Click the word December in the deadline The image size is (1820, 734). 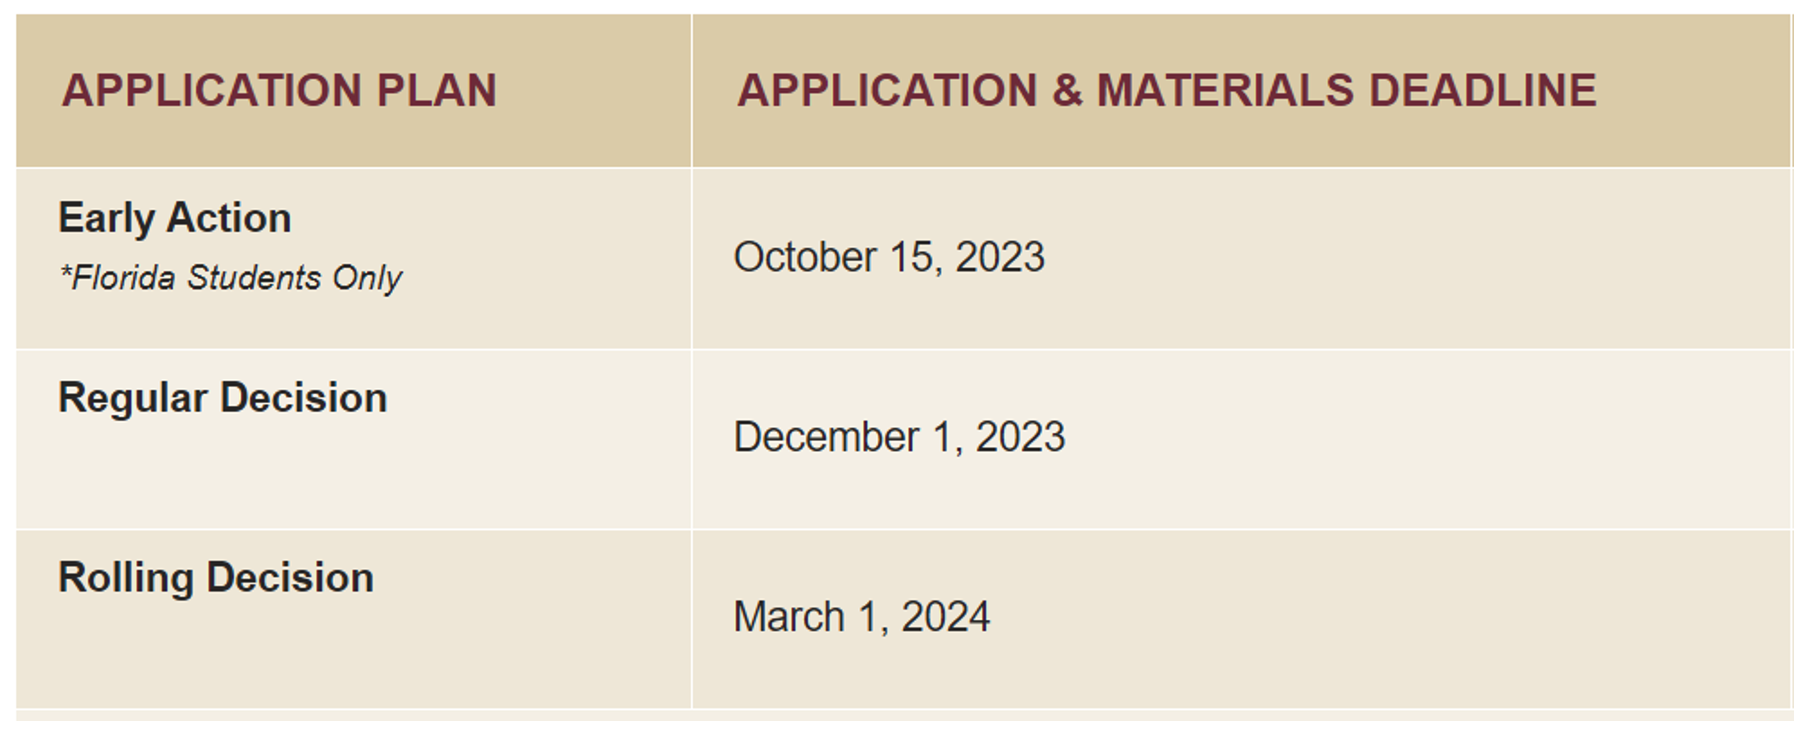pyautogui.click(x=826, y=438)
